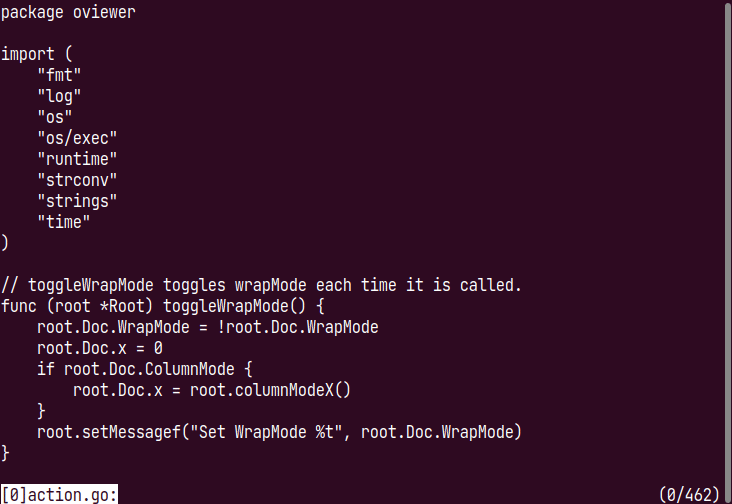The width and height of the screenshot is (732, 504).
Task: Click the "time" import entry
Action: (63, 222)
